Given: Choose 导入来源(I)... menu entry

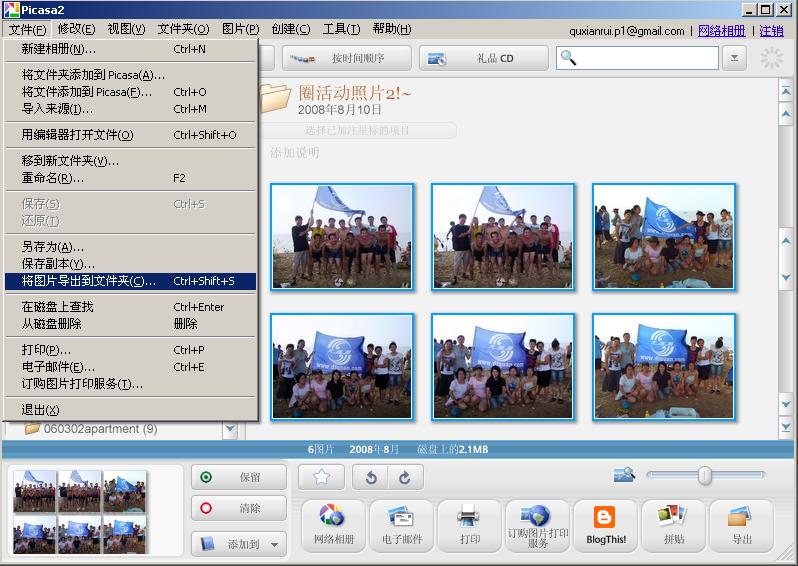Looking at the screenshot, I should click(130, 109).
